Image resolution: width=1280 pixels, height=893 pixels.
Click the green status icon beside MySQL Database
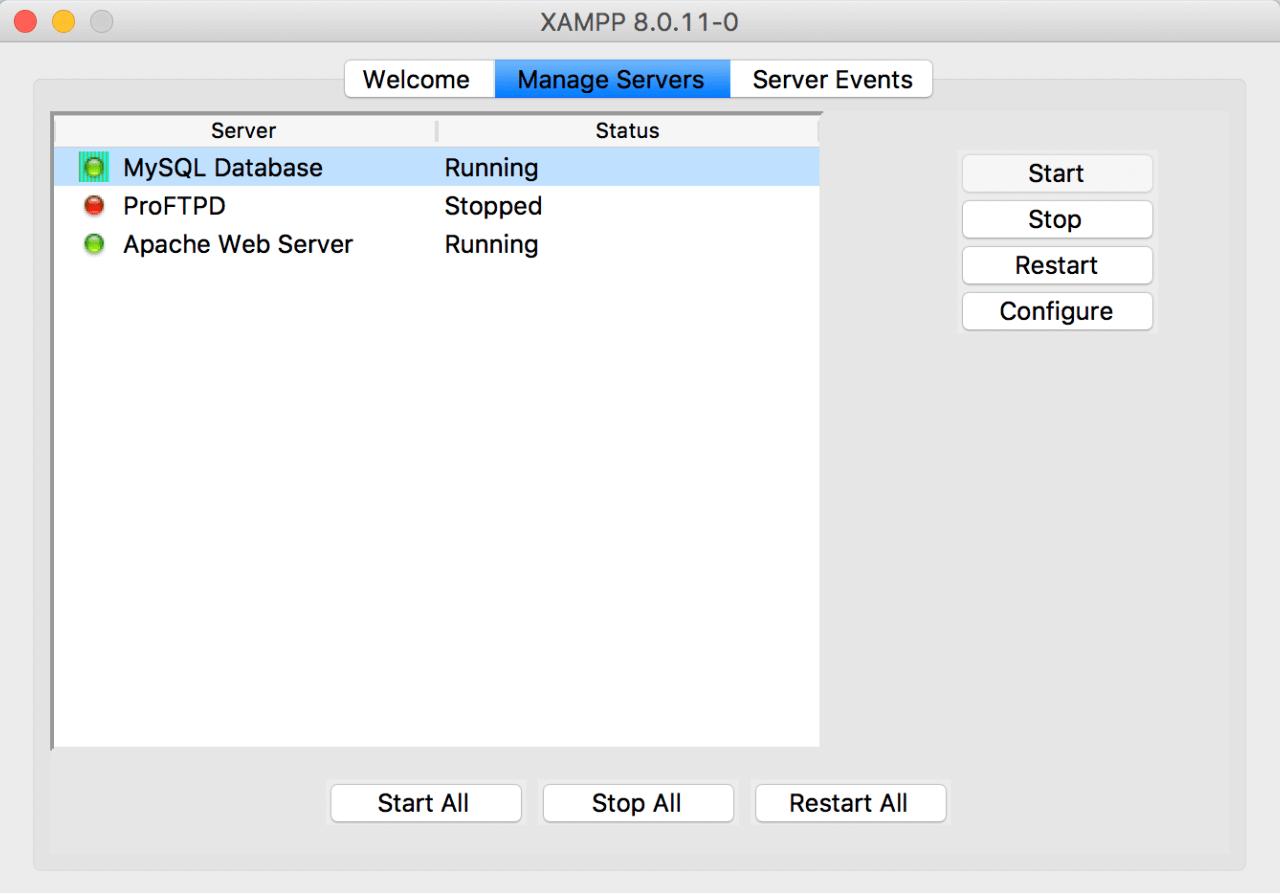(93, 166)
